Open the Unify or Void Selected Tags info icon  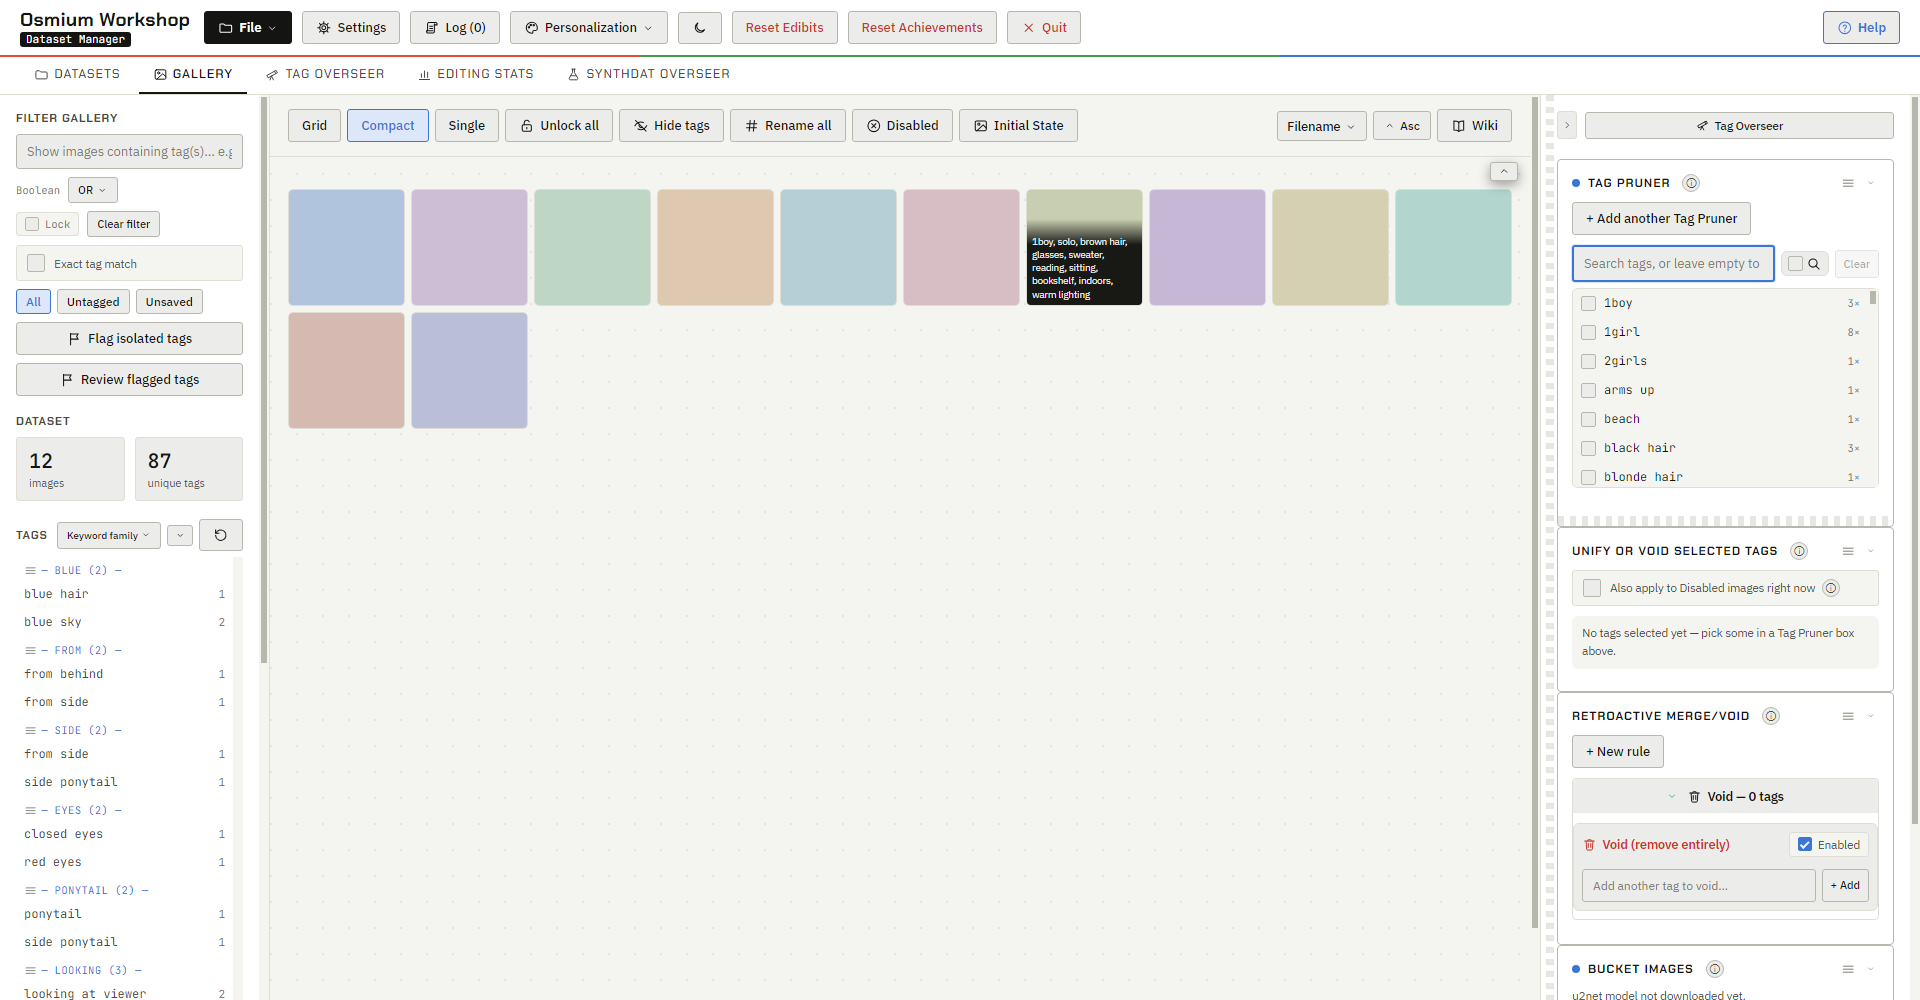pos(1799,551)
